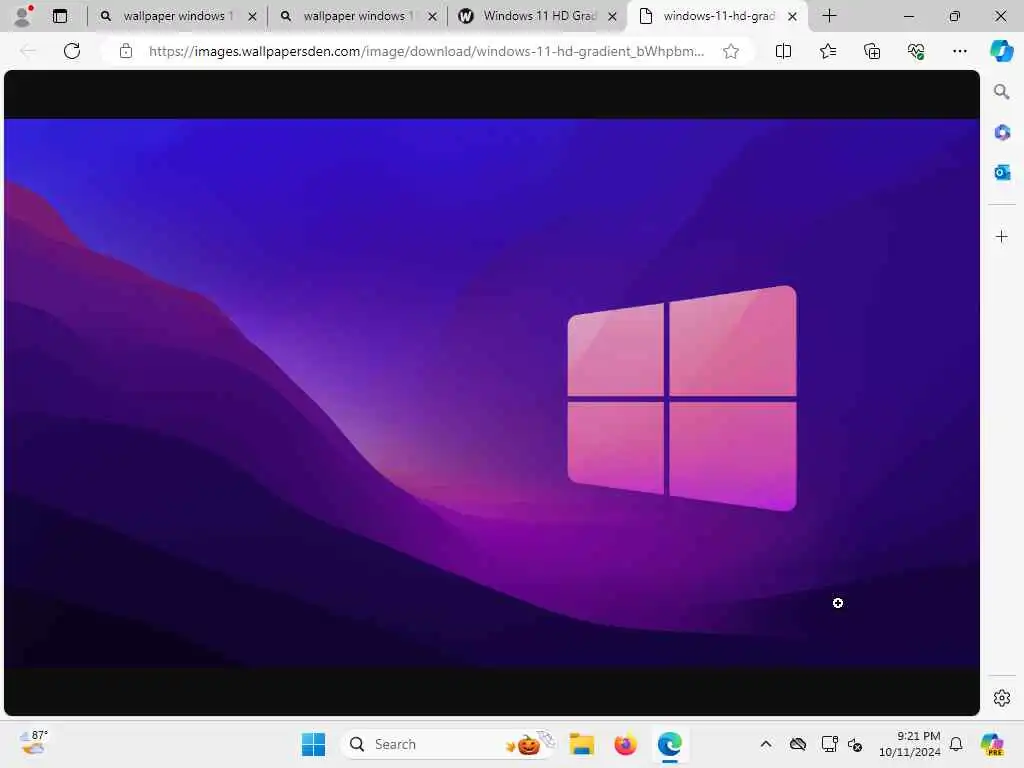Open split screen view icon
Screen dimensions: 1024x768
point(783,51)
